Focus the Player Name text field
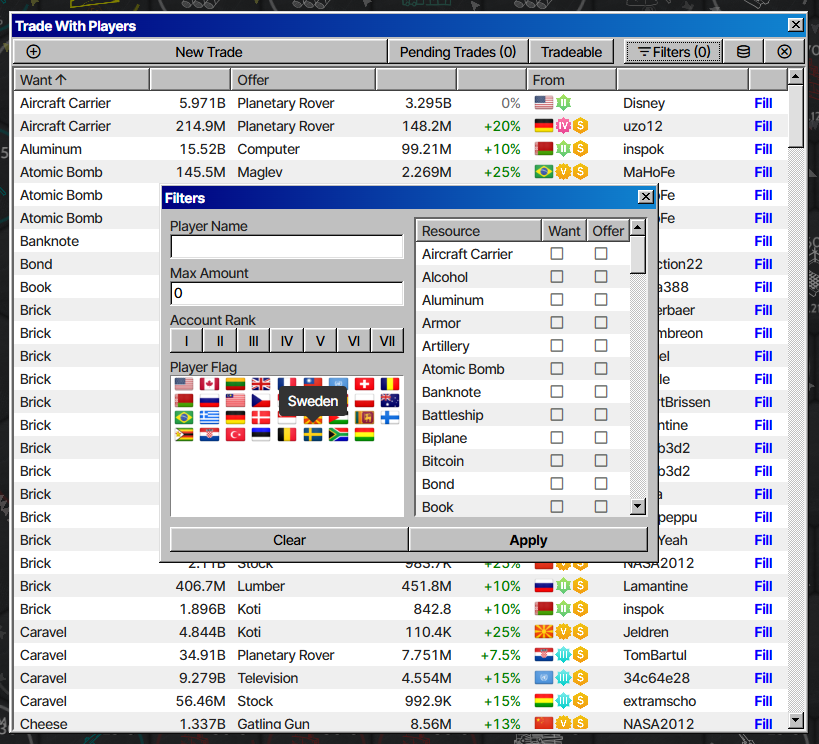The height and width of the screenshot is (744, 819). (x=287, y=247)
